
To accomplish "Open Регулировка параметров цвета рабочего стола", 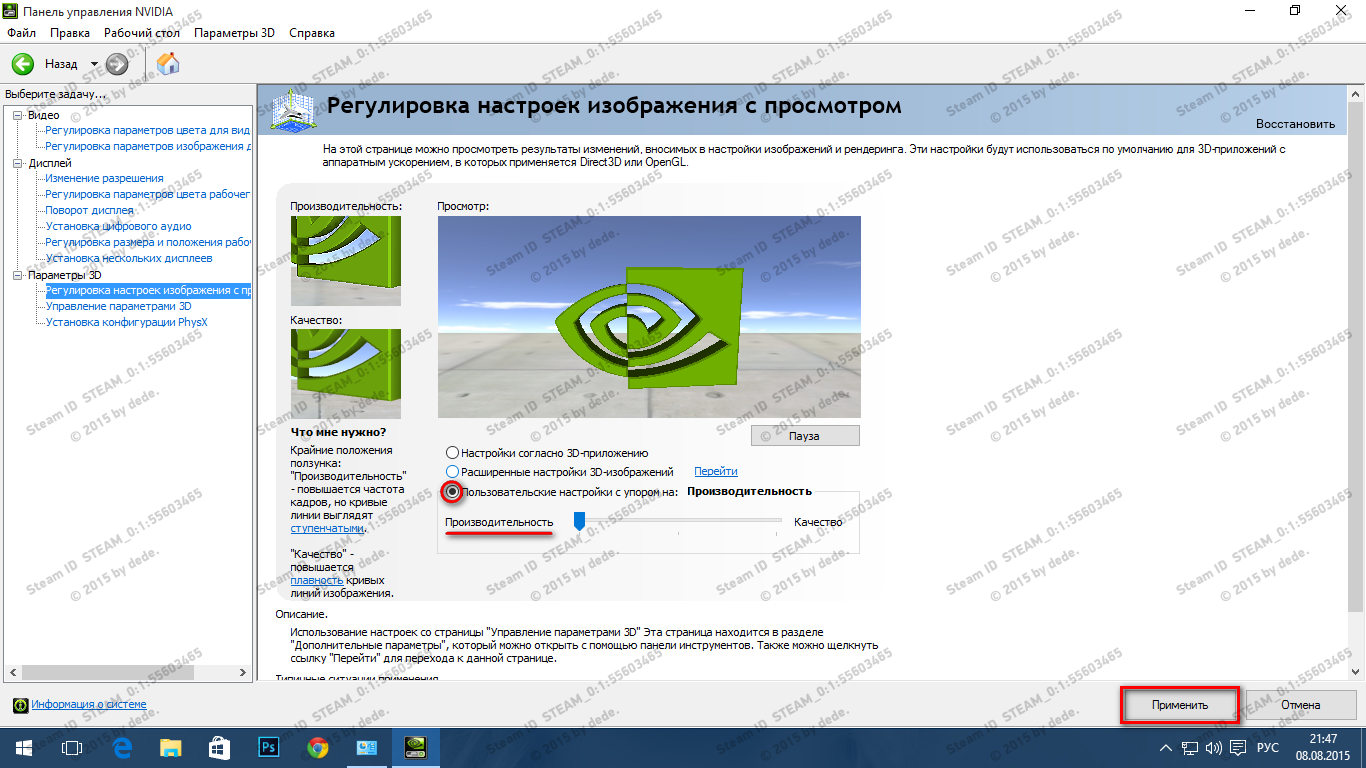I will click(148, 195).
